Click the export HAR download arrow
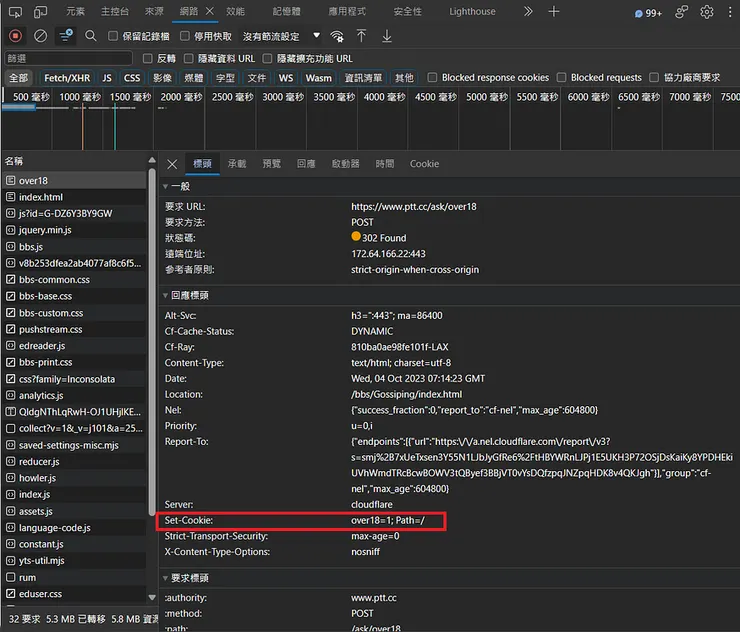The width and height of the screenshot is (740, 632). click(x=387, y=36)
